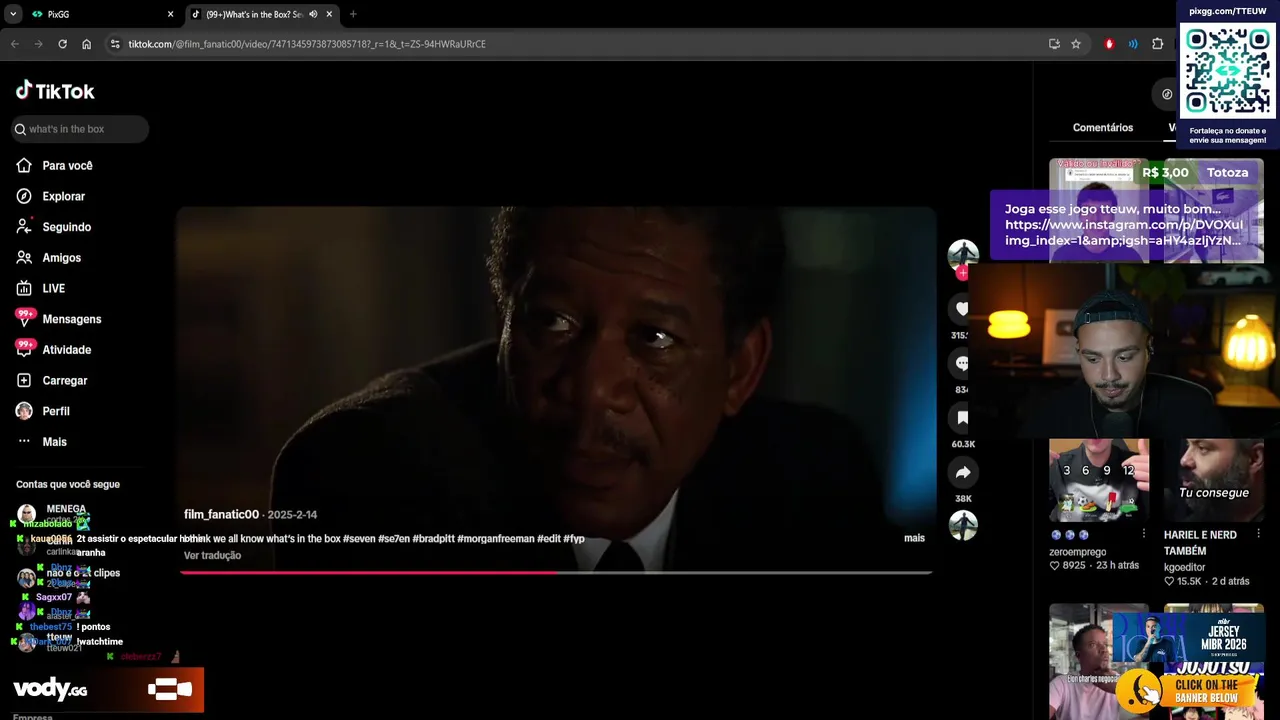Click the browser home icon
The width and height of the screenshot is (1280, 720).
click(87, 44)
